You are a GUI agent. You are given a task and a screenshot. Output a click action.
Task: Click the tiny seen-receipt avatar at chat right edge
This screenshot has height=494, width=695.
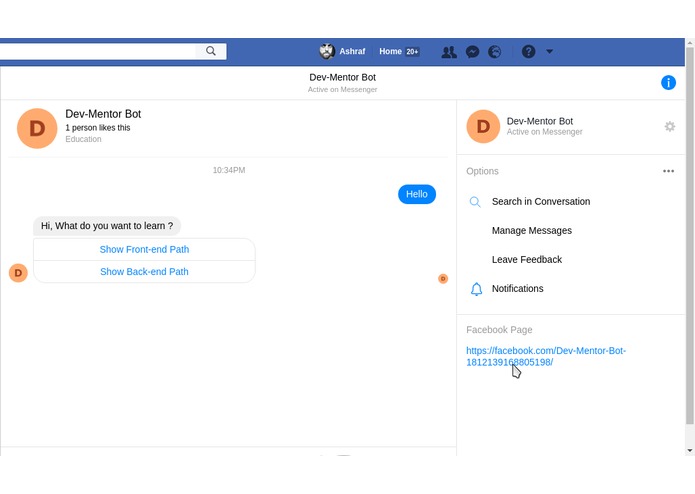(443, 278)
